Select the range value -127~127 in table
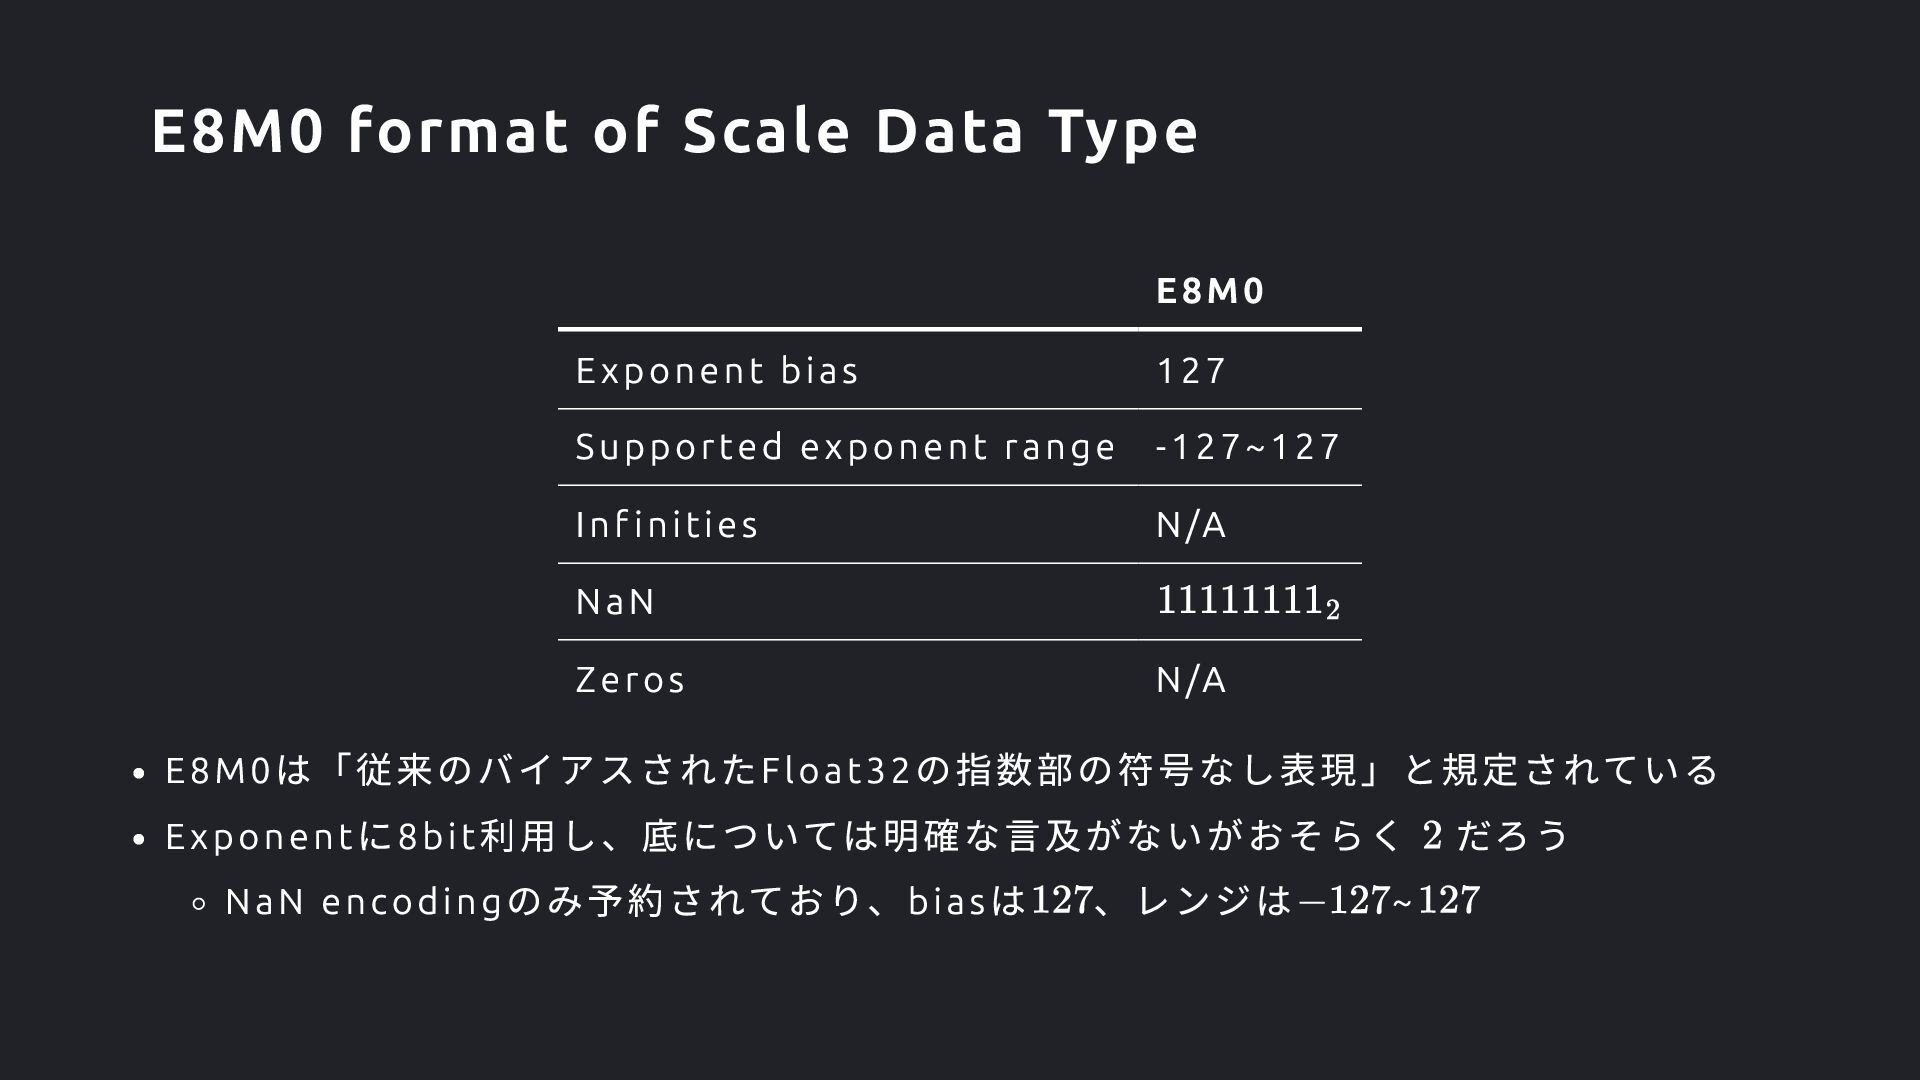 (1247, 447)
